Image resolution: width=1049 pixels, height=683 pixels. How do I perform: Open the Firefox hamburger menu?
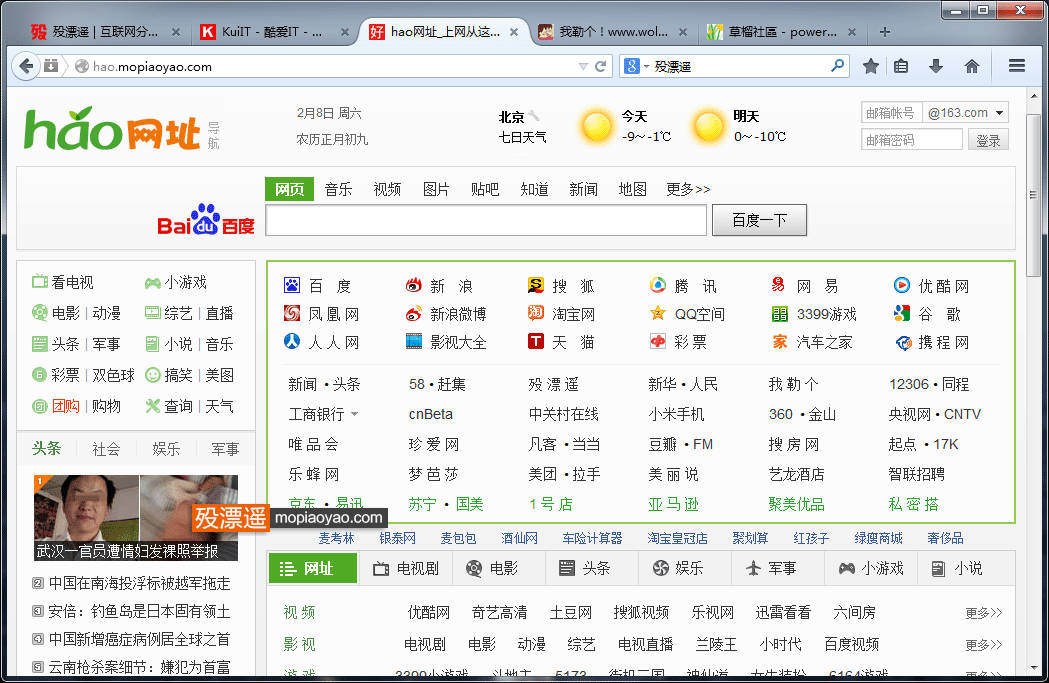(1017, 66)
